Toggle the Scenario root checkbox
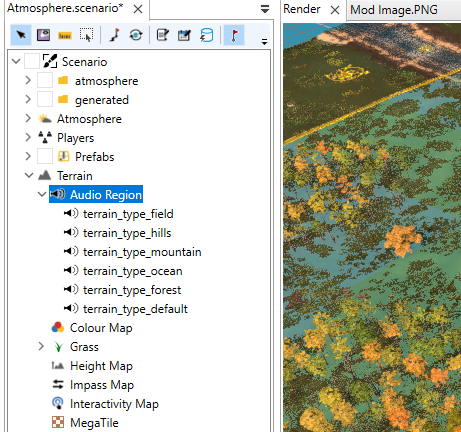This screenshot has height=432, width=461. 32,62
